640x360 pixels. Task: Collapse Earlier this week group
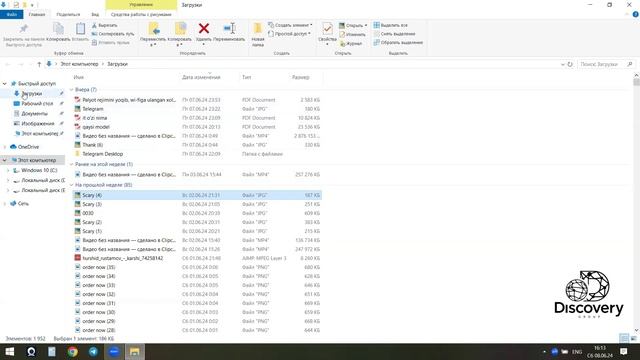(x=71, y=164)
